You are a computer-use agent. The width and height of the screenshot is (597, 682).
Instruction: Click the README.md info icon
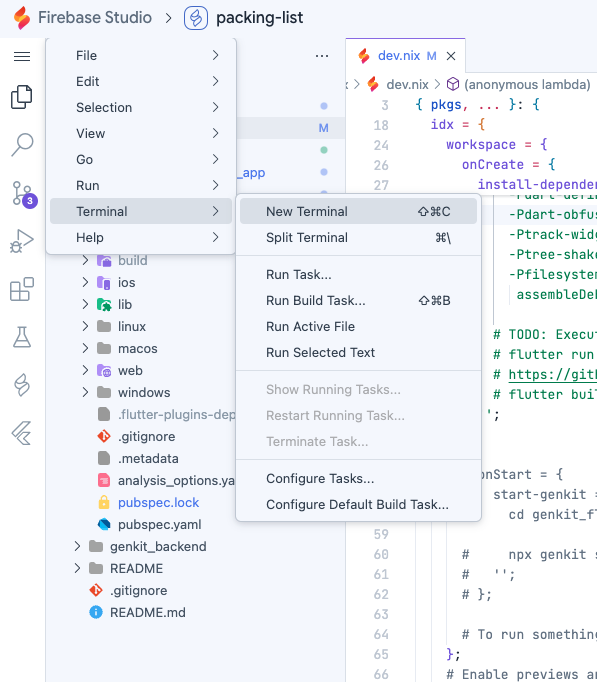tap(96, 612)
